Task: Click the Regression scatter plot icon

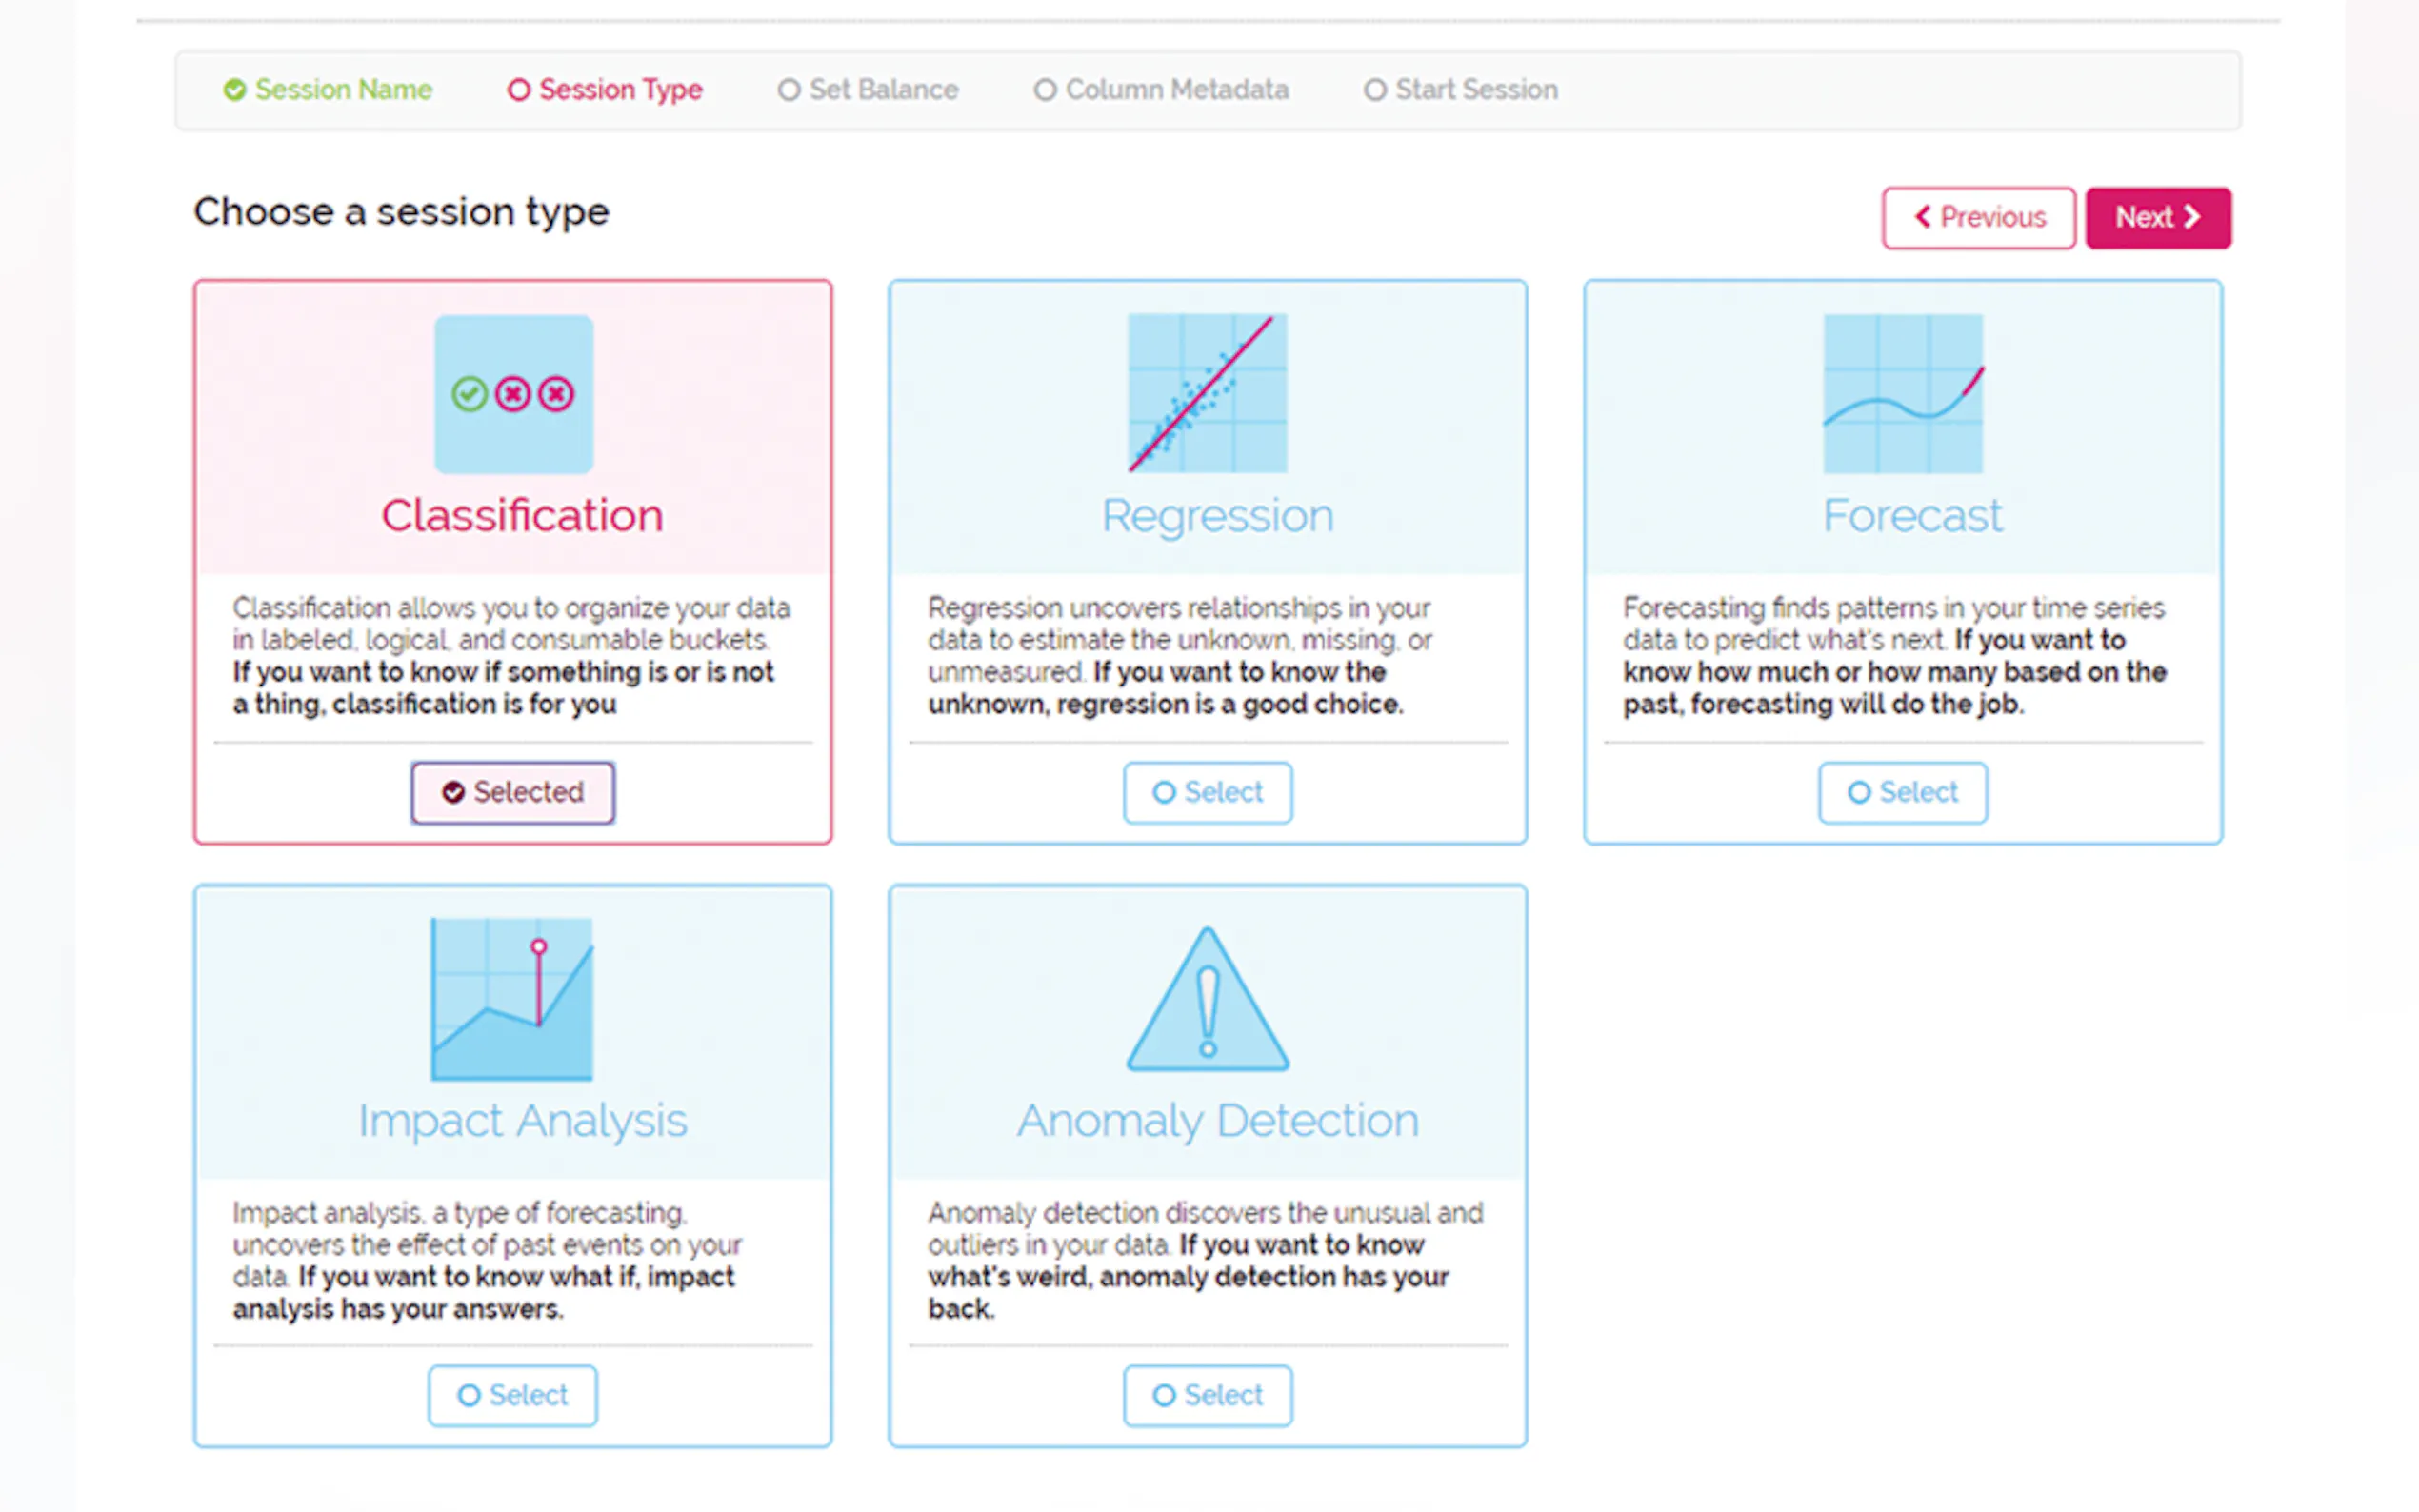Action: (x=1207, y=393)
